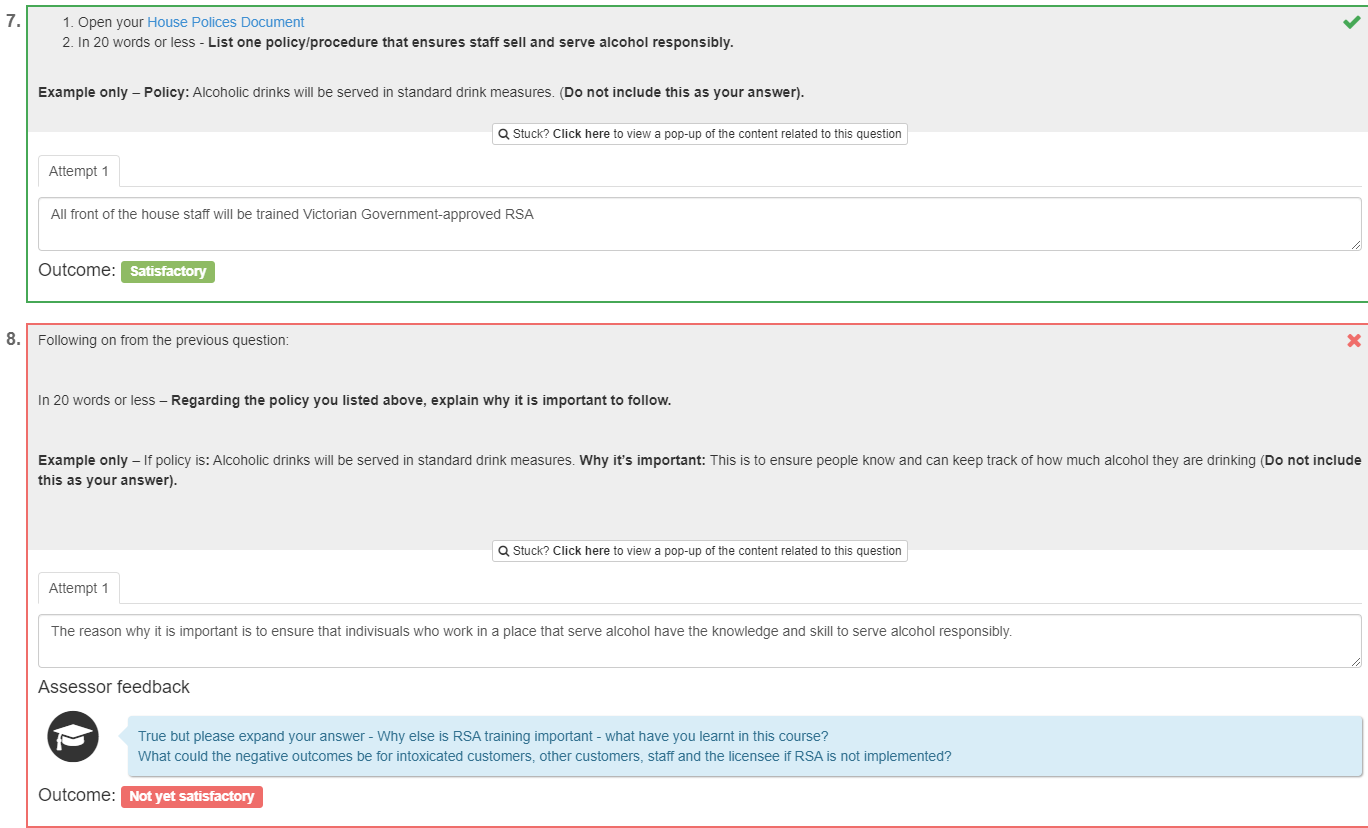Screen dimensions: 1368x828
Task: Click the Outcome label in question 7
Action: click(77, 270)
